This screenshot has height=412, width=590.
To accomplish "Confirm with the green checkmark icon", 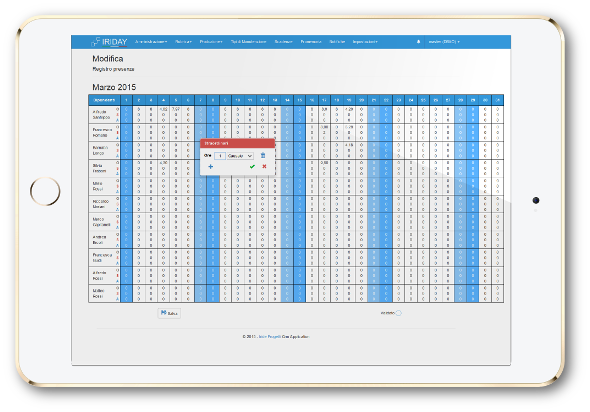I will tap(252, 166).
